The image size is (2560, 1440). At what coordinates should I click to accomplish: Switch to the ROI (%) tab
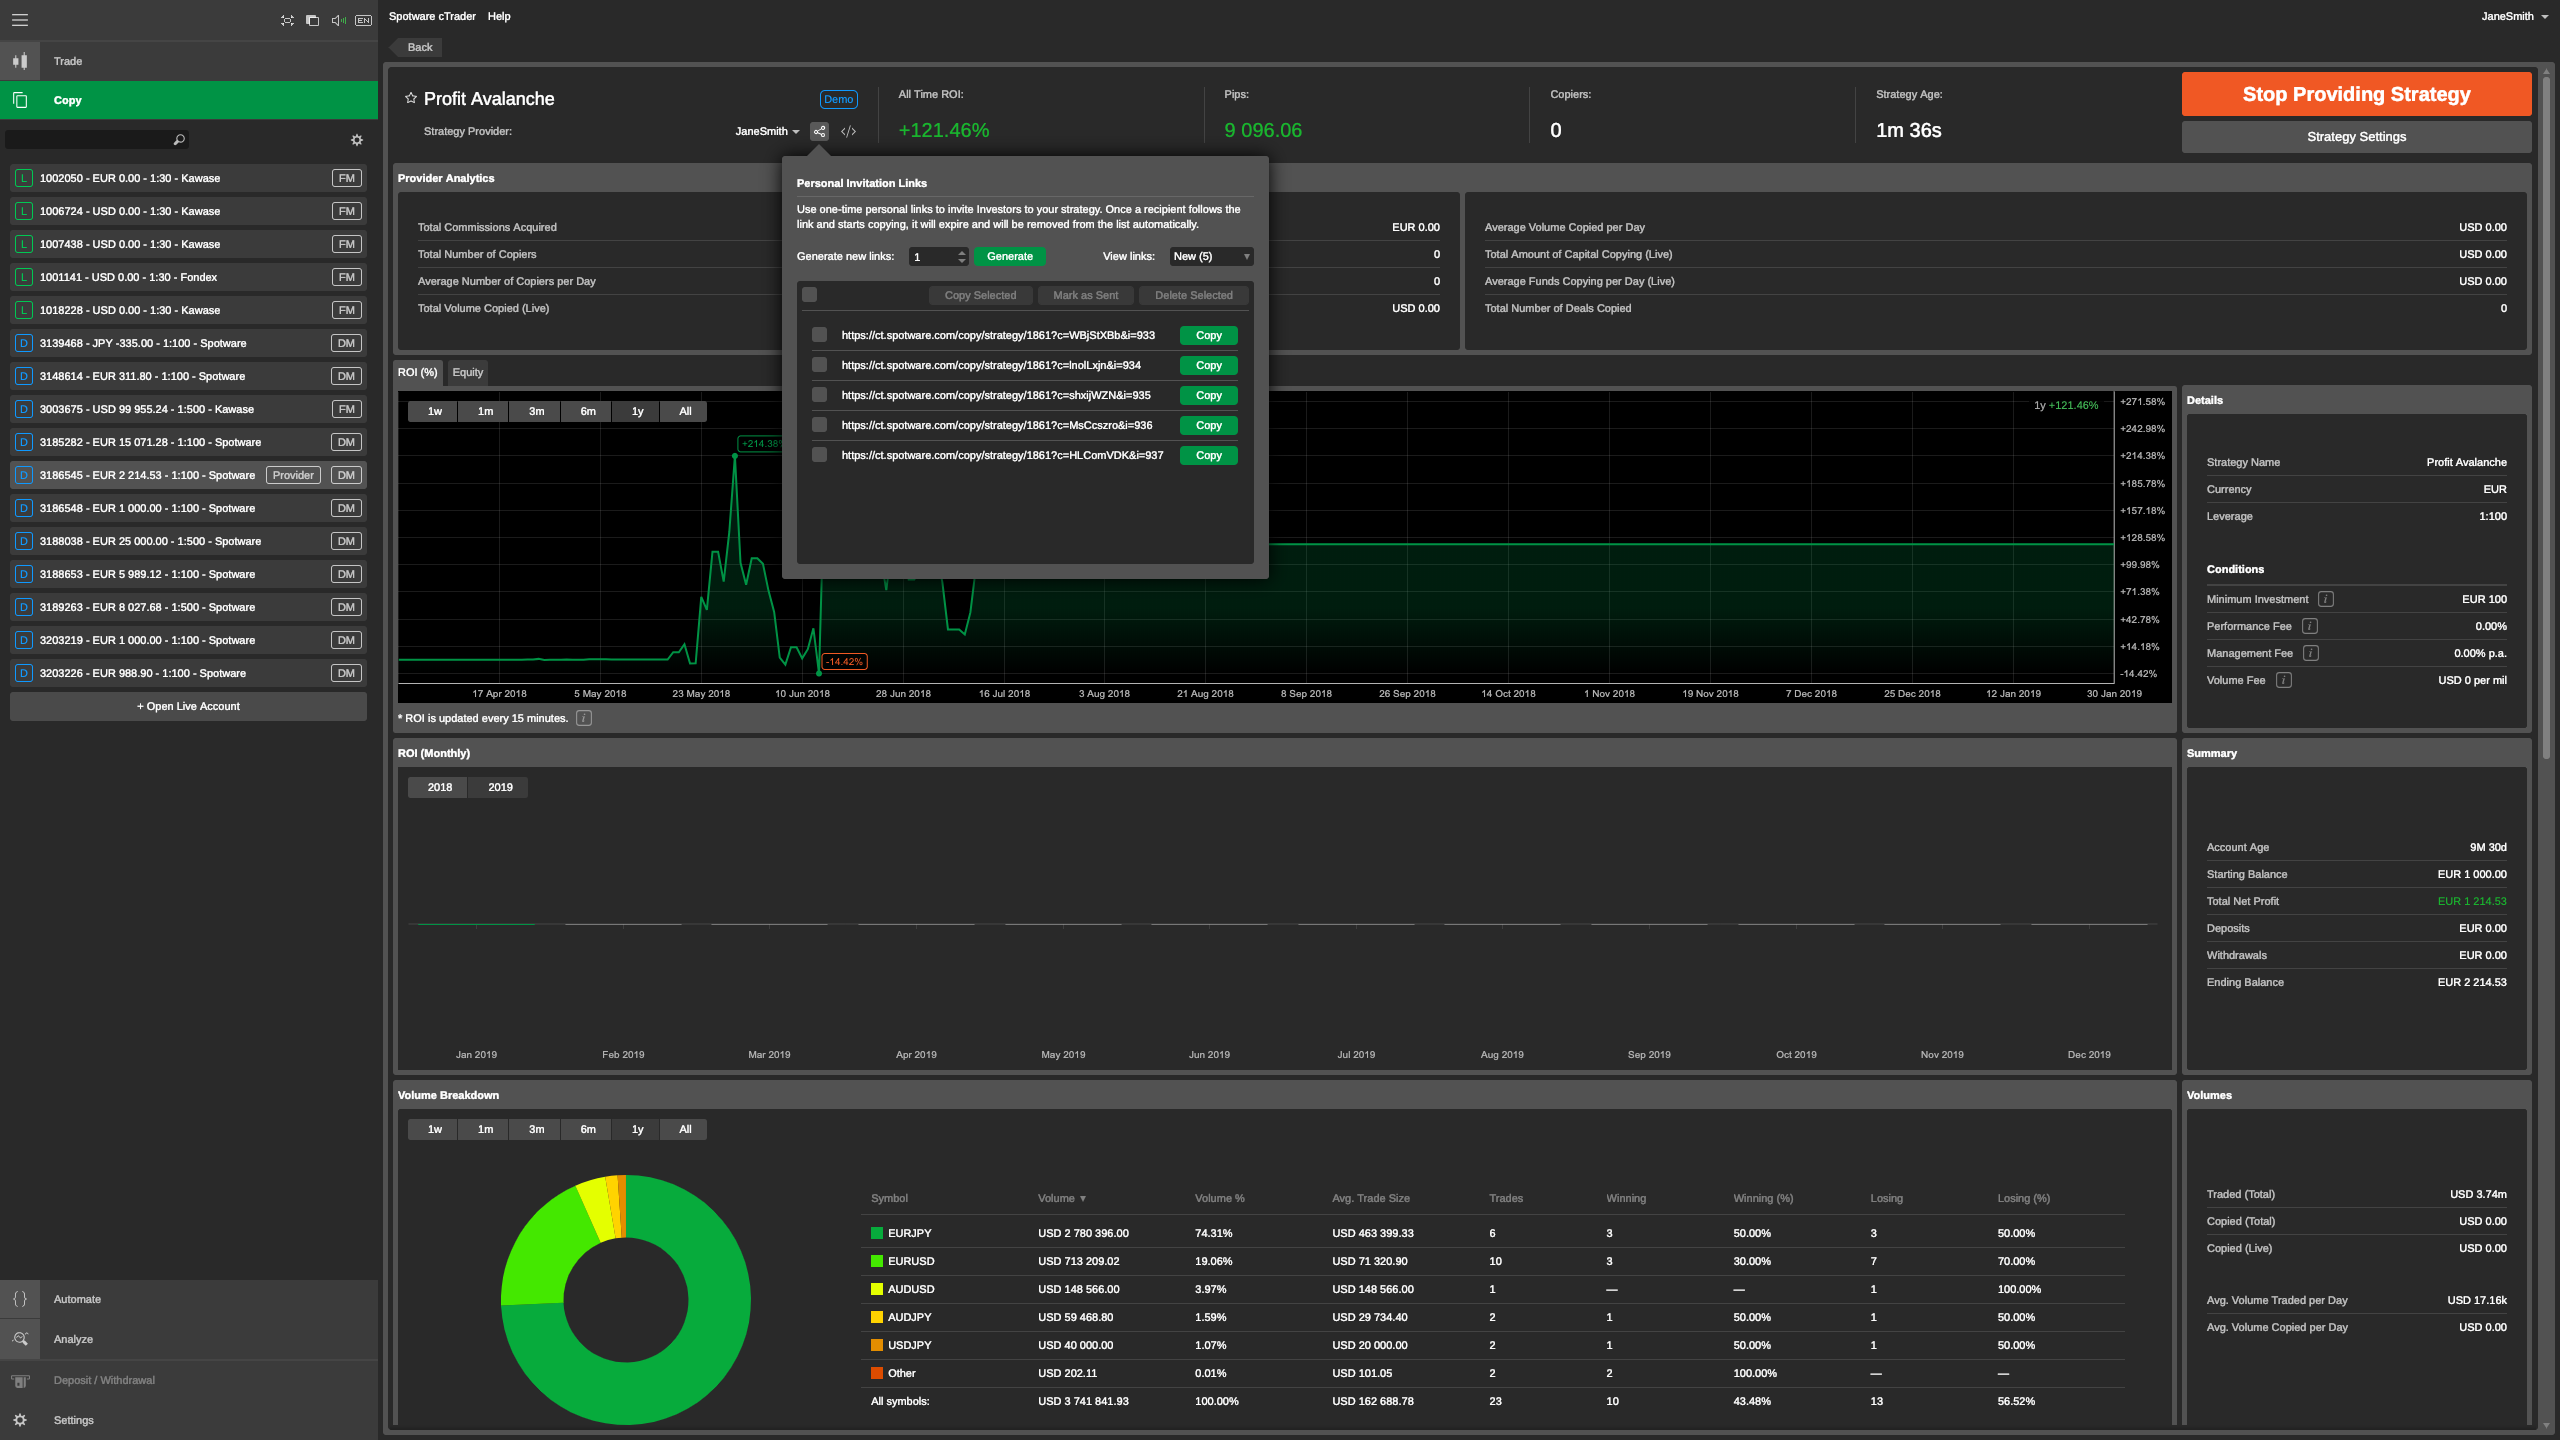pos(418,372)
